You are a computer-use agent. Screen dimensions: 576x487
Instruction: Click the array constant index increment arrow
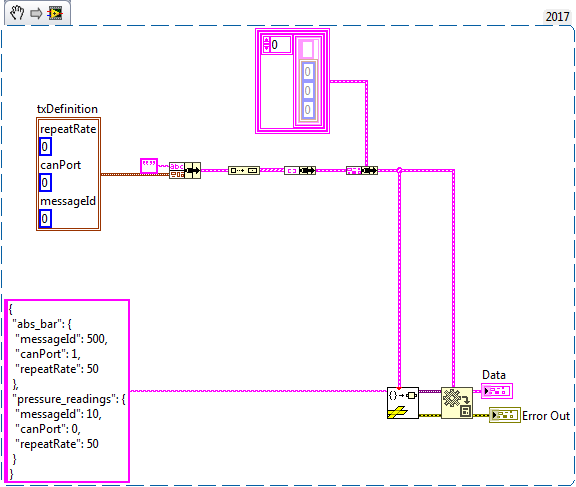[x=267, y=41]
